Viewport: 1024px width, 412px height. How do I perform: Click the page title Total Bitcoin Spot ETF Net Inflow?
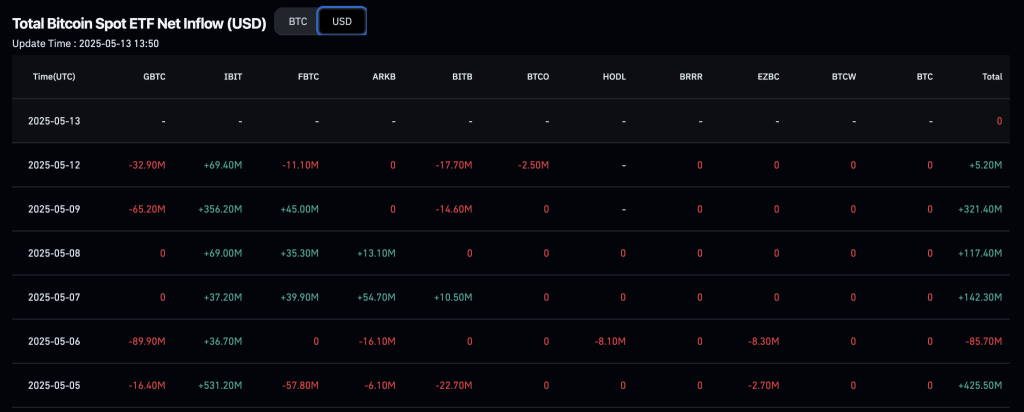(x=138, y=21)
